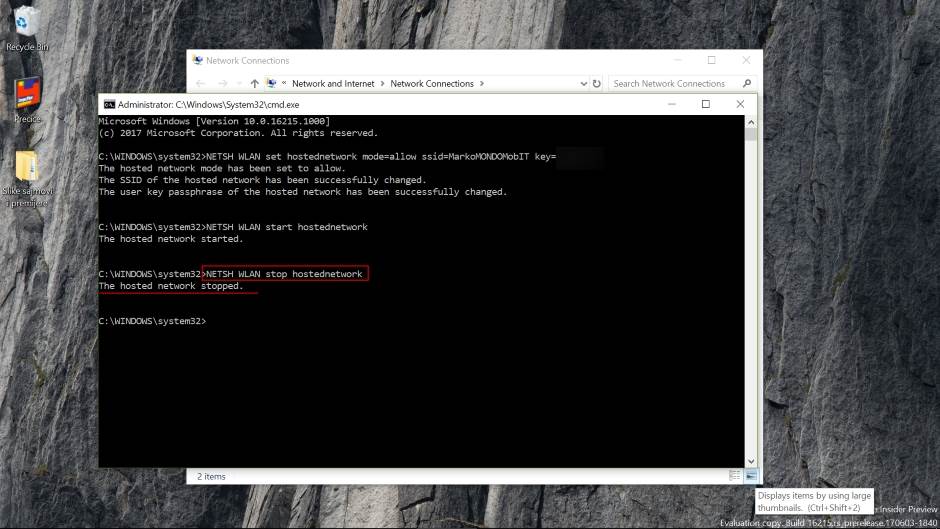Click the cmd.exe title bar icon
Screen dimensions: 940x529
click(109, 104)
